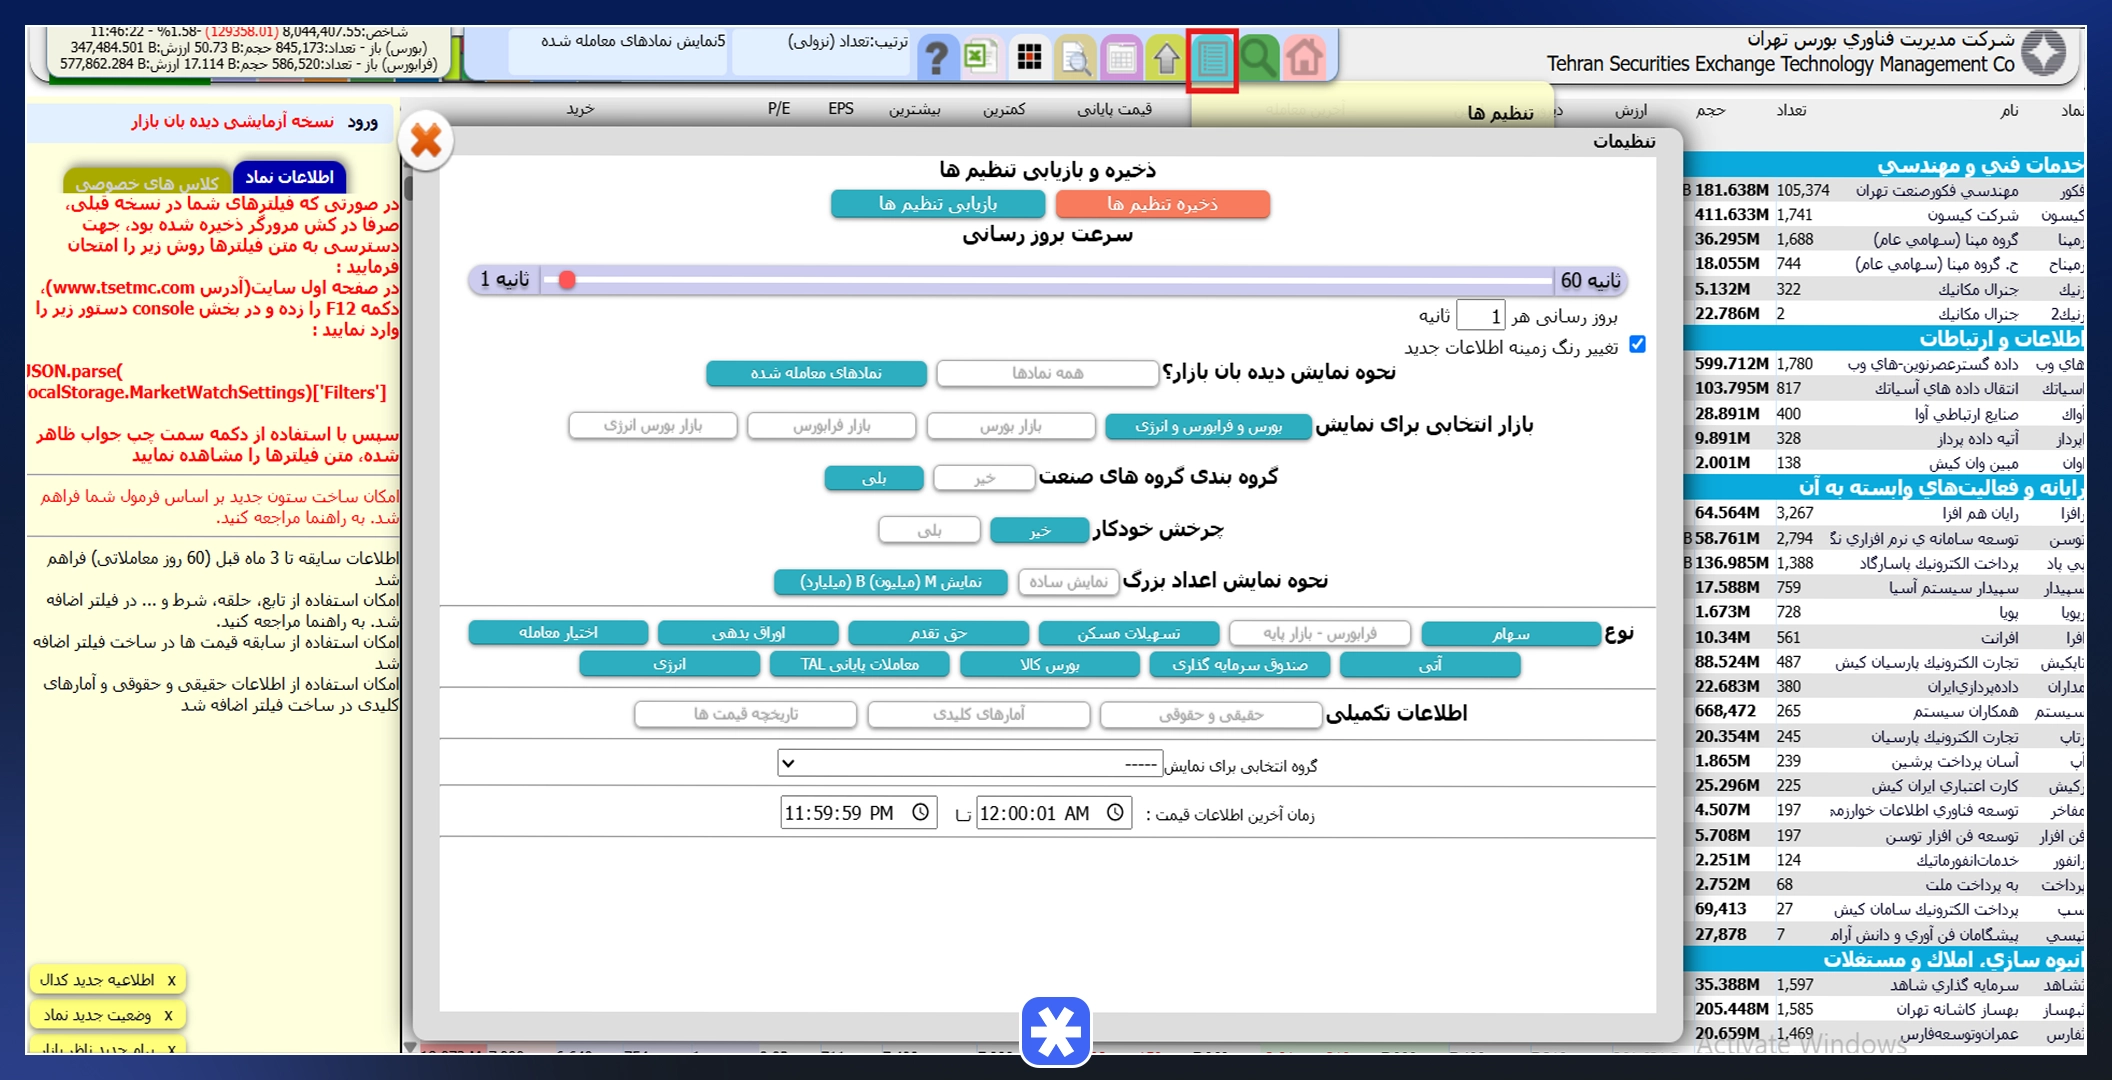Click the update interval seconds field
Viewport: 2112px width, 1080px height.
click(1481, 316)
